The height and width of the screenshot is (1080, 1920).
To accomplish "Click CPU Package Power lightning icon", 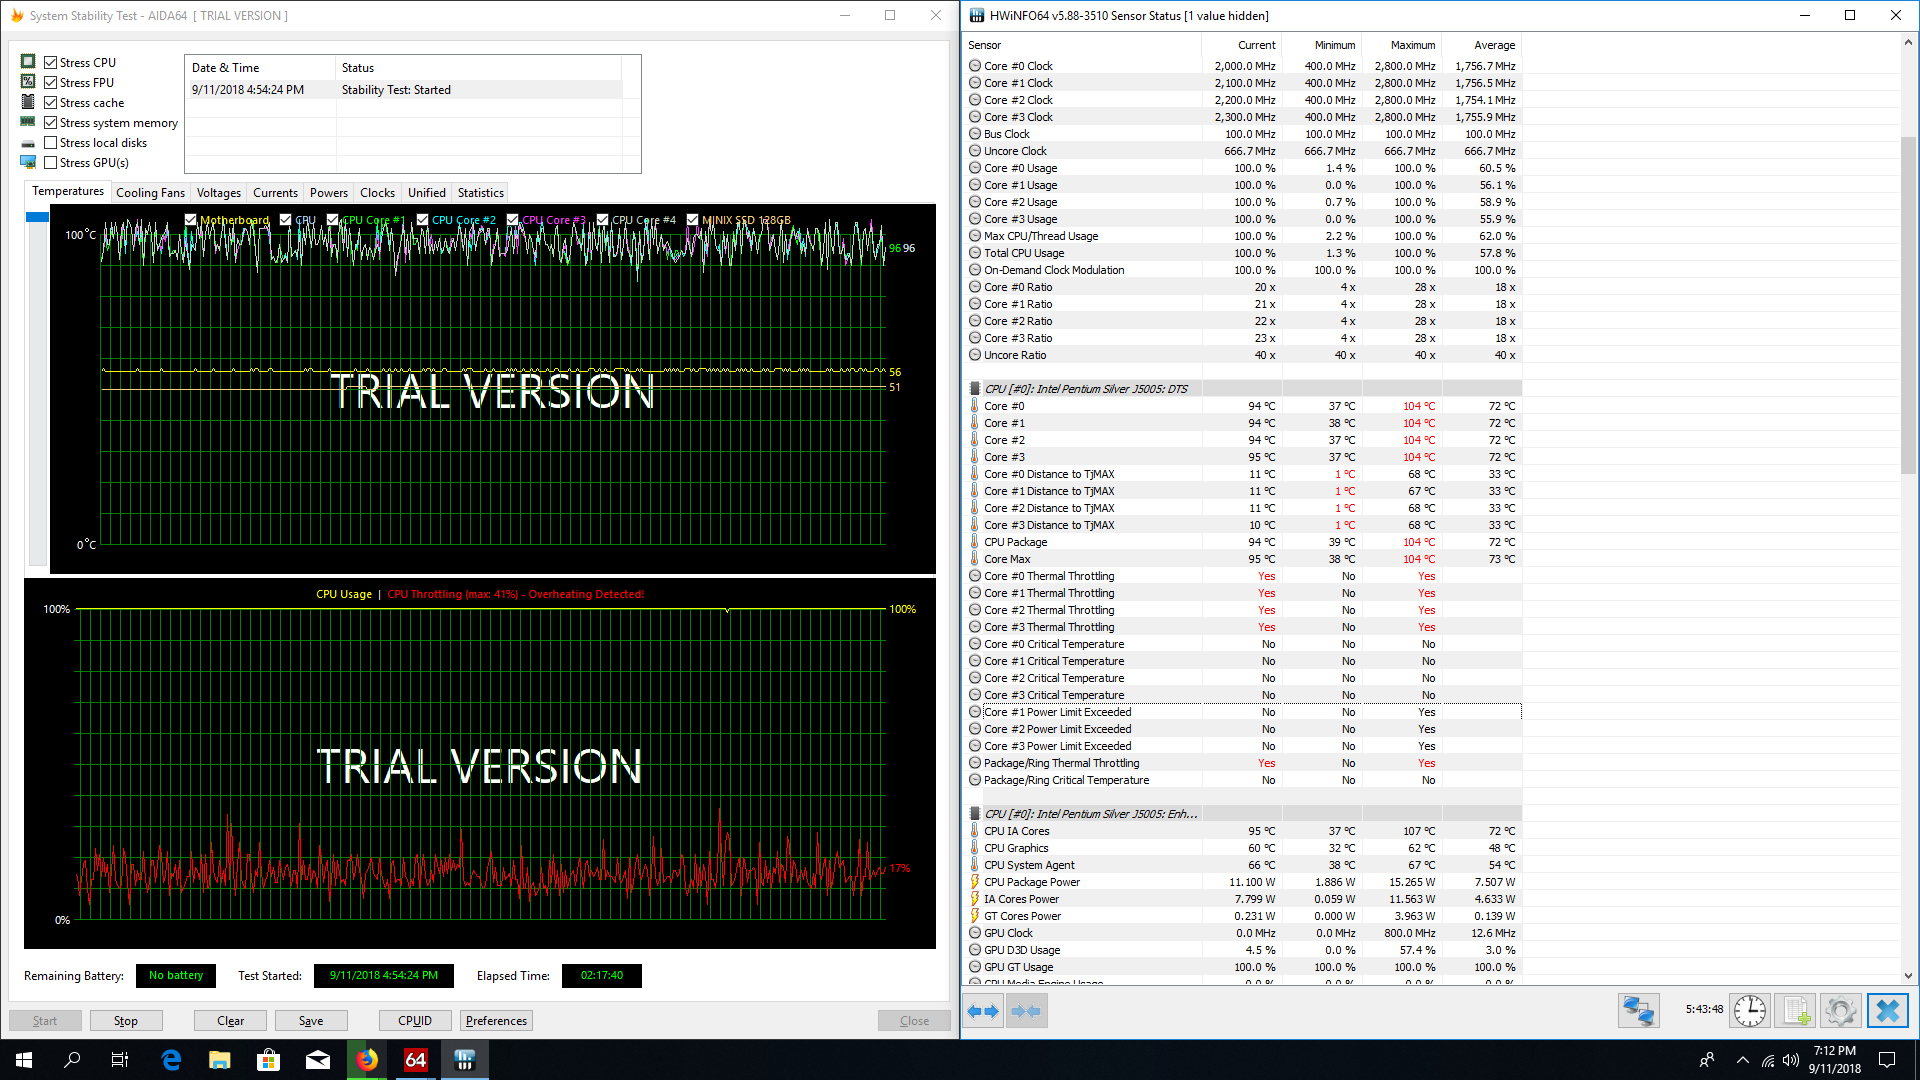I will click(975, 882).
